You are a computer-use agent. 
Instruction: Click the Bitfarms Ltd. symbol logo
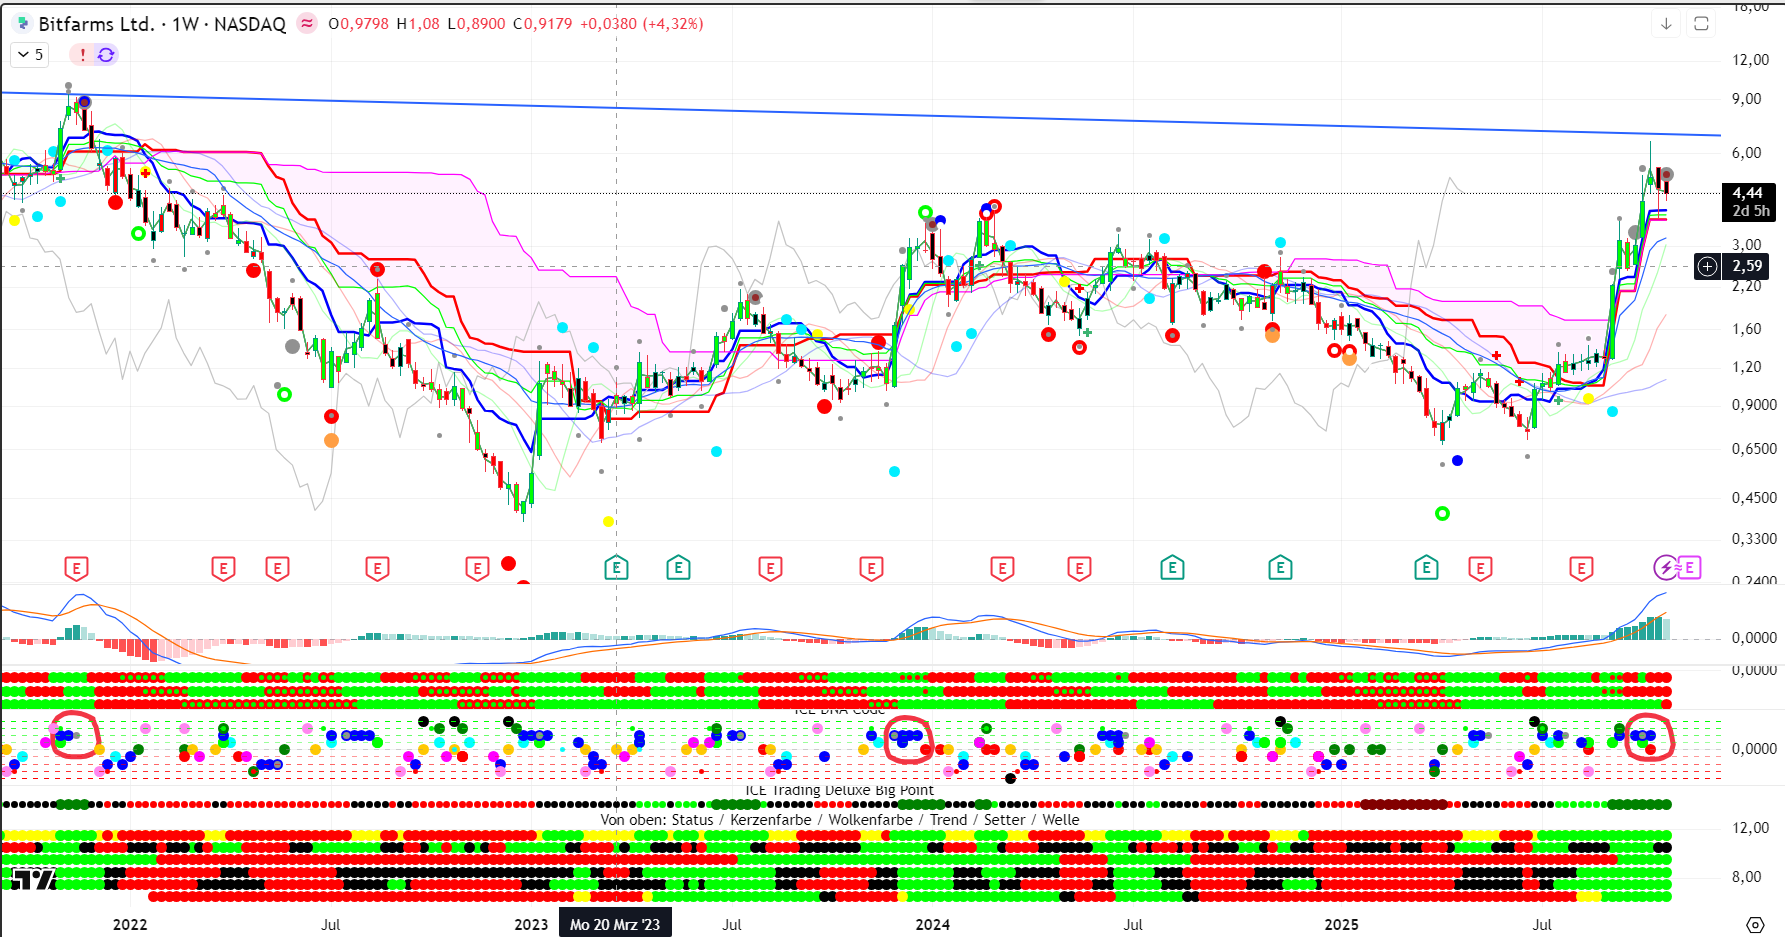[22, 23]
